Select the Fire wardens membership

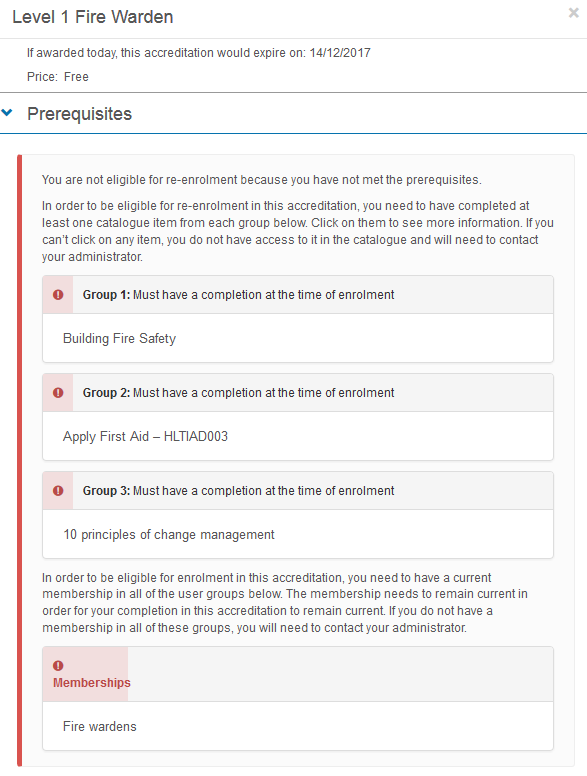coord(99,727)
